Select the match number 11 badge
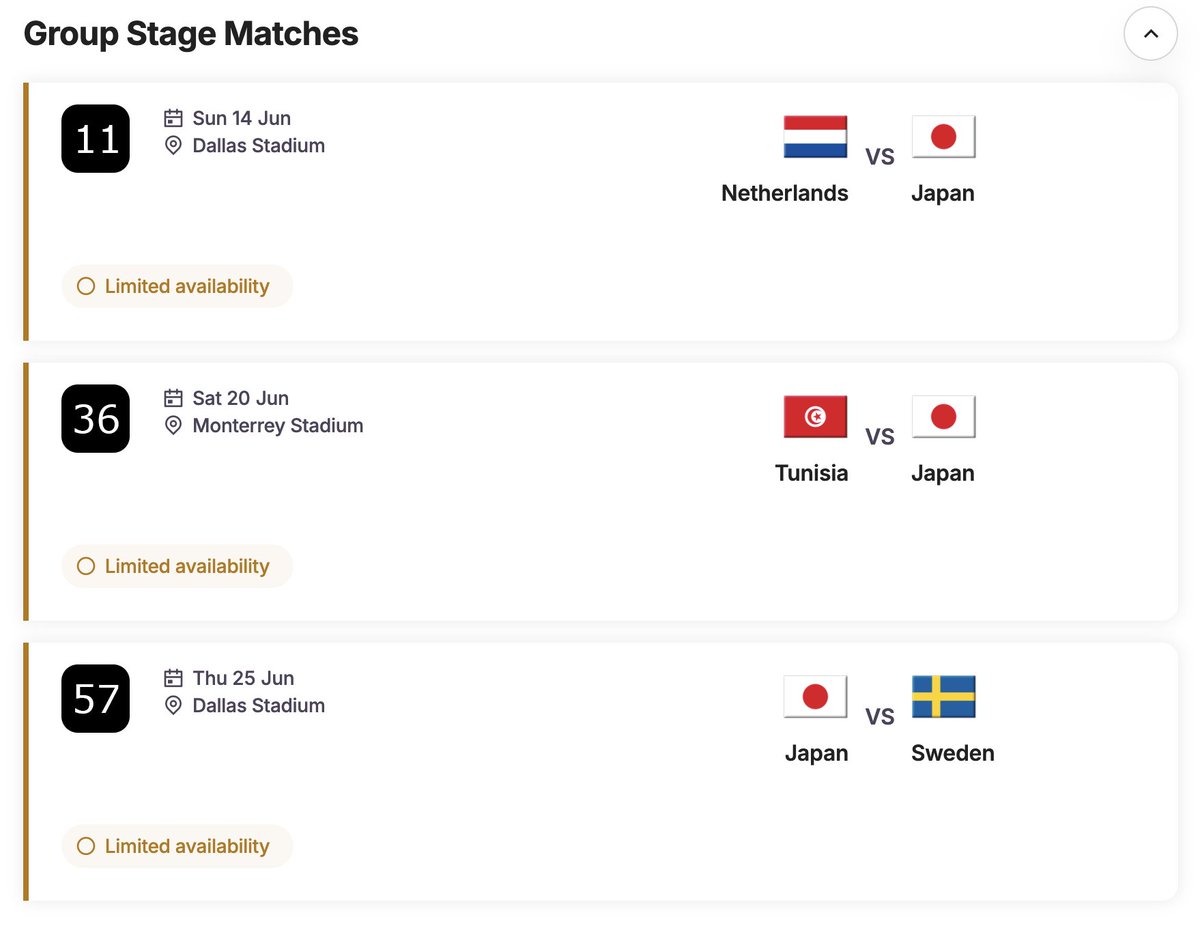1200x926 pixels. click(96, 139)
